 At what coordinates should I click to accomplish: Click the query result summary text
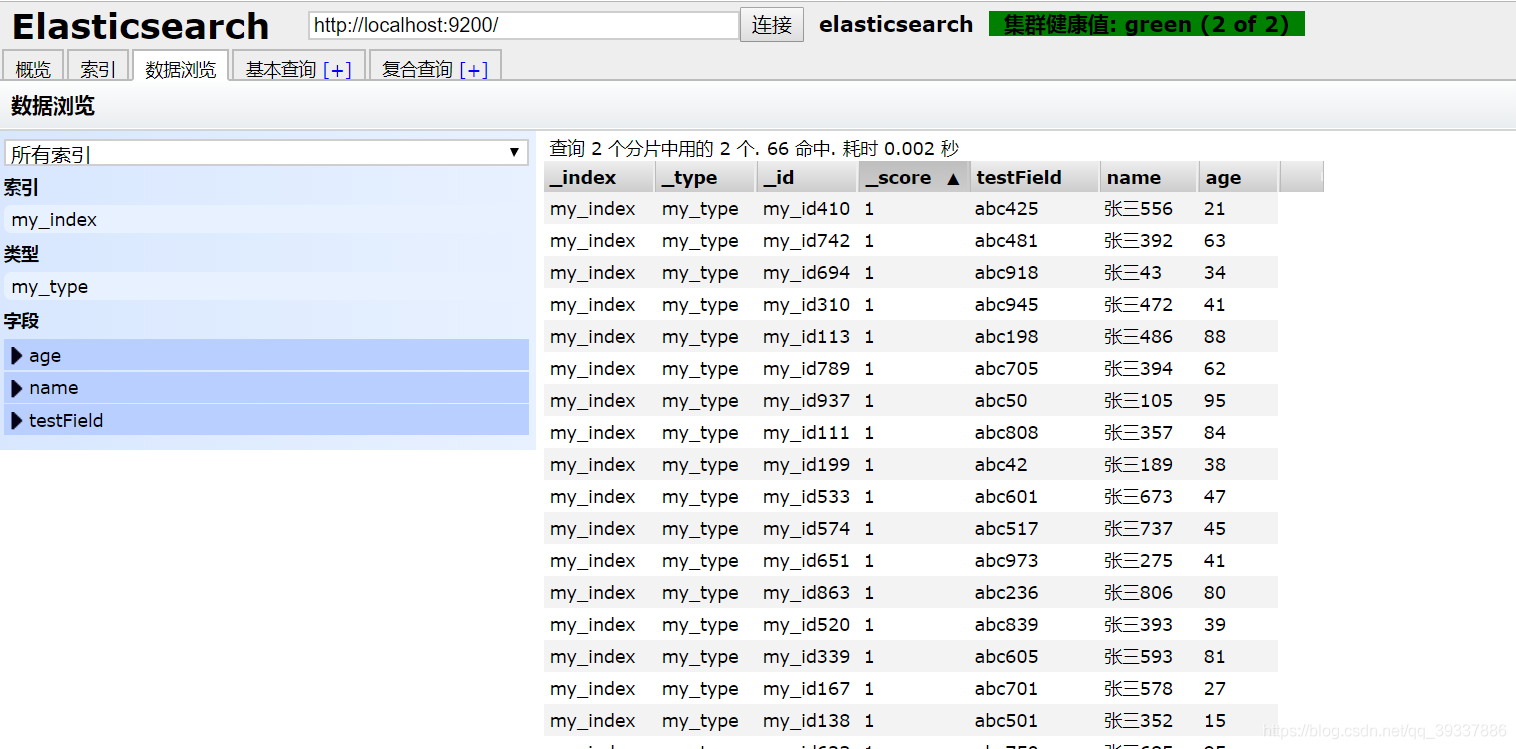(x=754, y=149)
